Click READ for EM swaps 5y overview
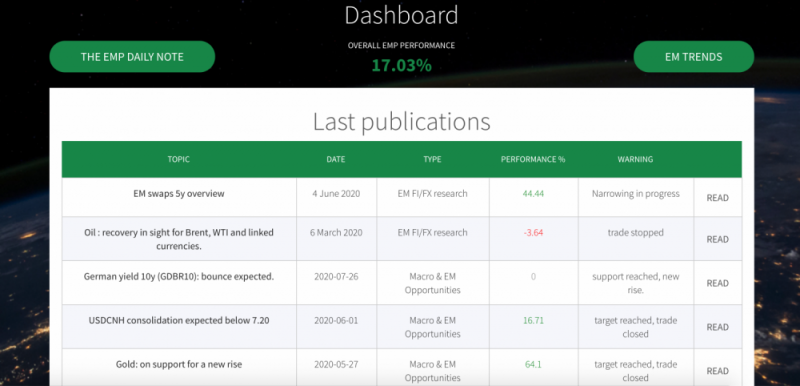The width and height of the screenshot is (800, 386). [x=717, y=198]
